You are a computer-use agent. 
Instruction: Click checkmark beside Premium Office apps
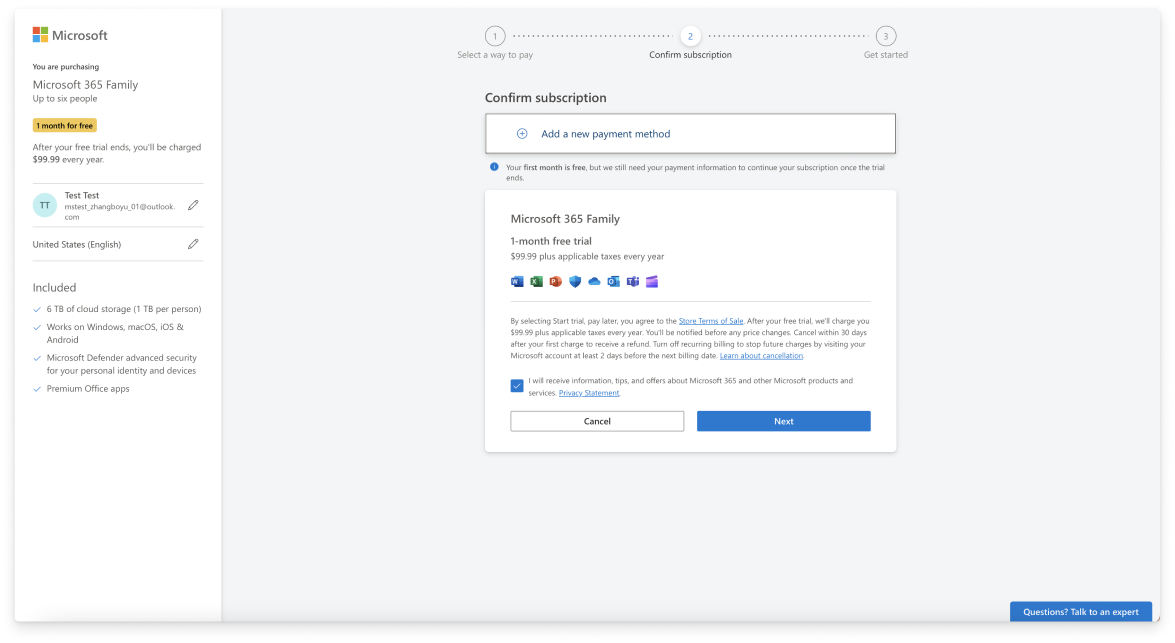click(x=37, y=389)
